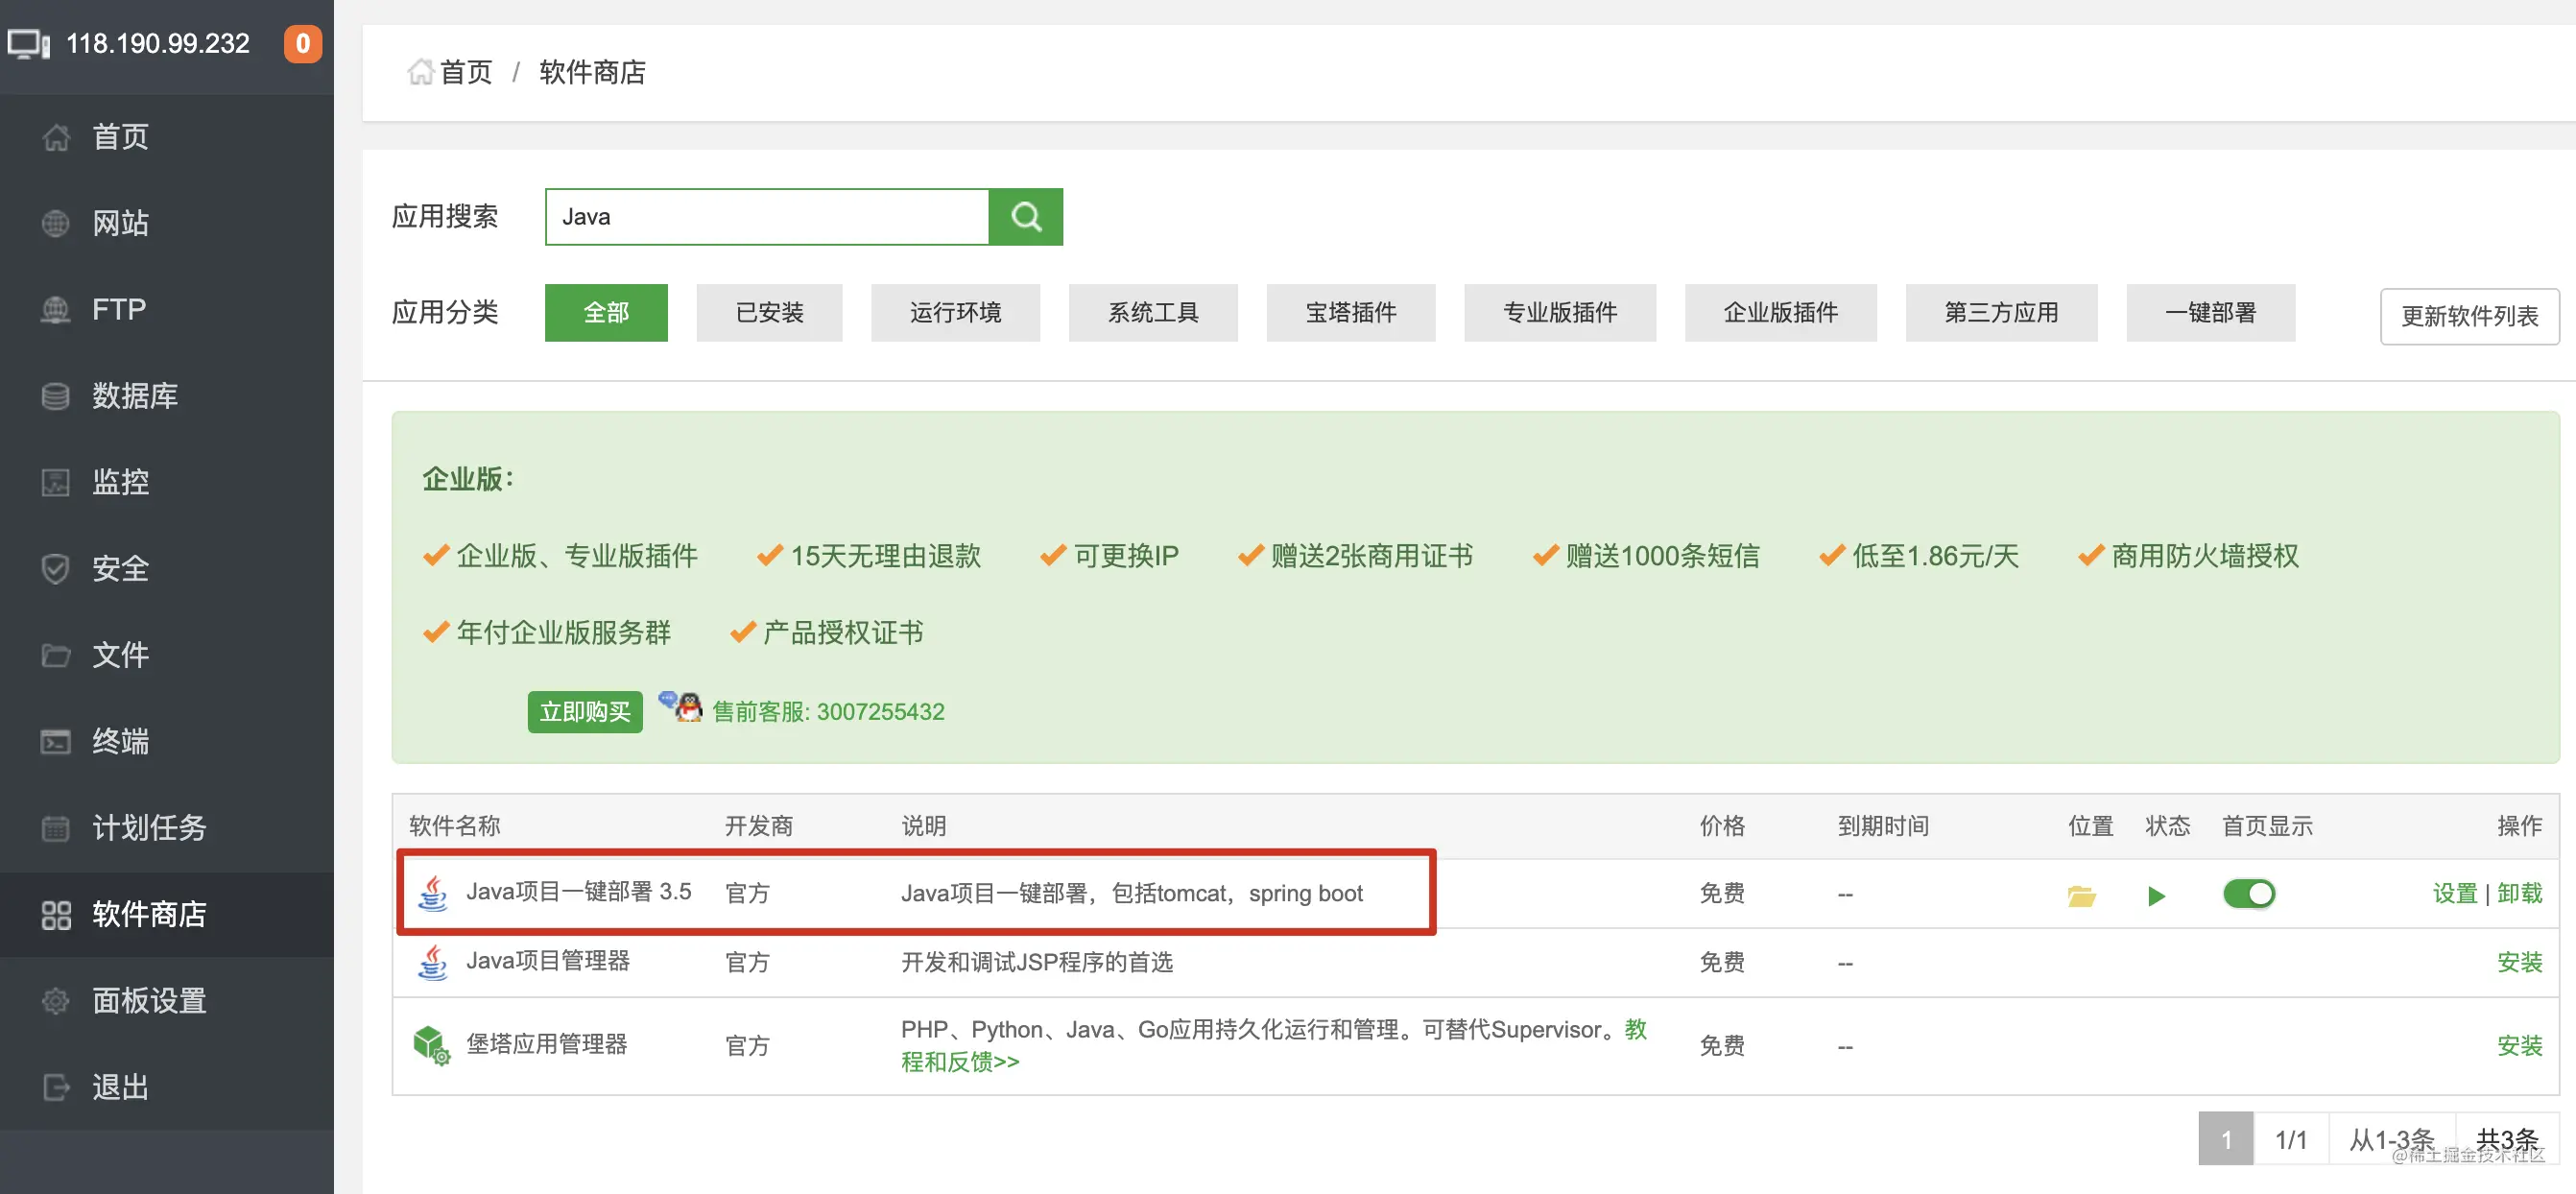Click 安装 for Java项目管理器
The height and width of the screenshot is (1194, 2576).
pyautogui.click(x=2518, y=962)
